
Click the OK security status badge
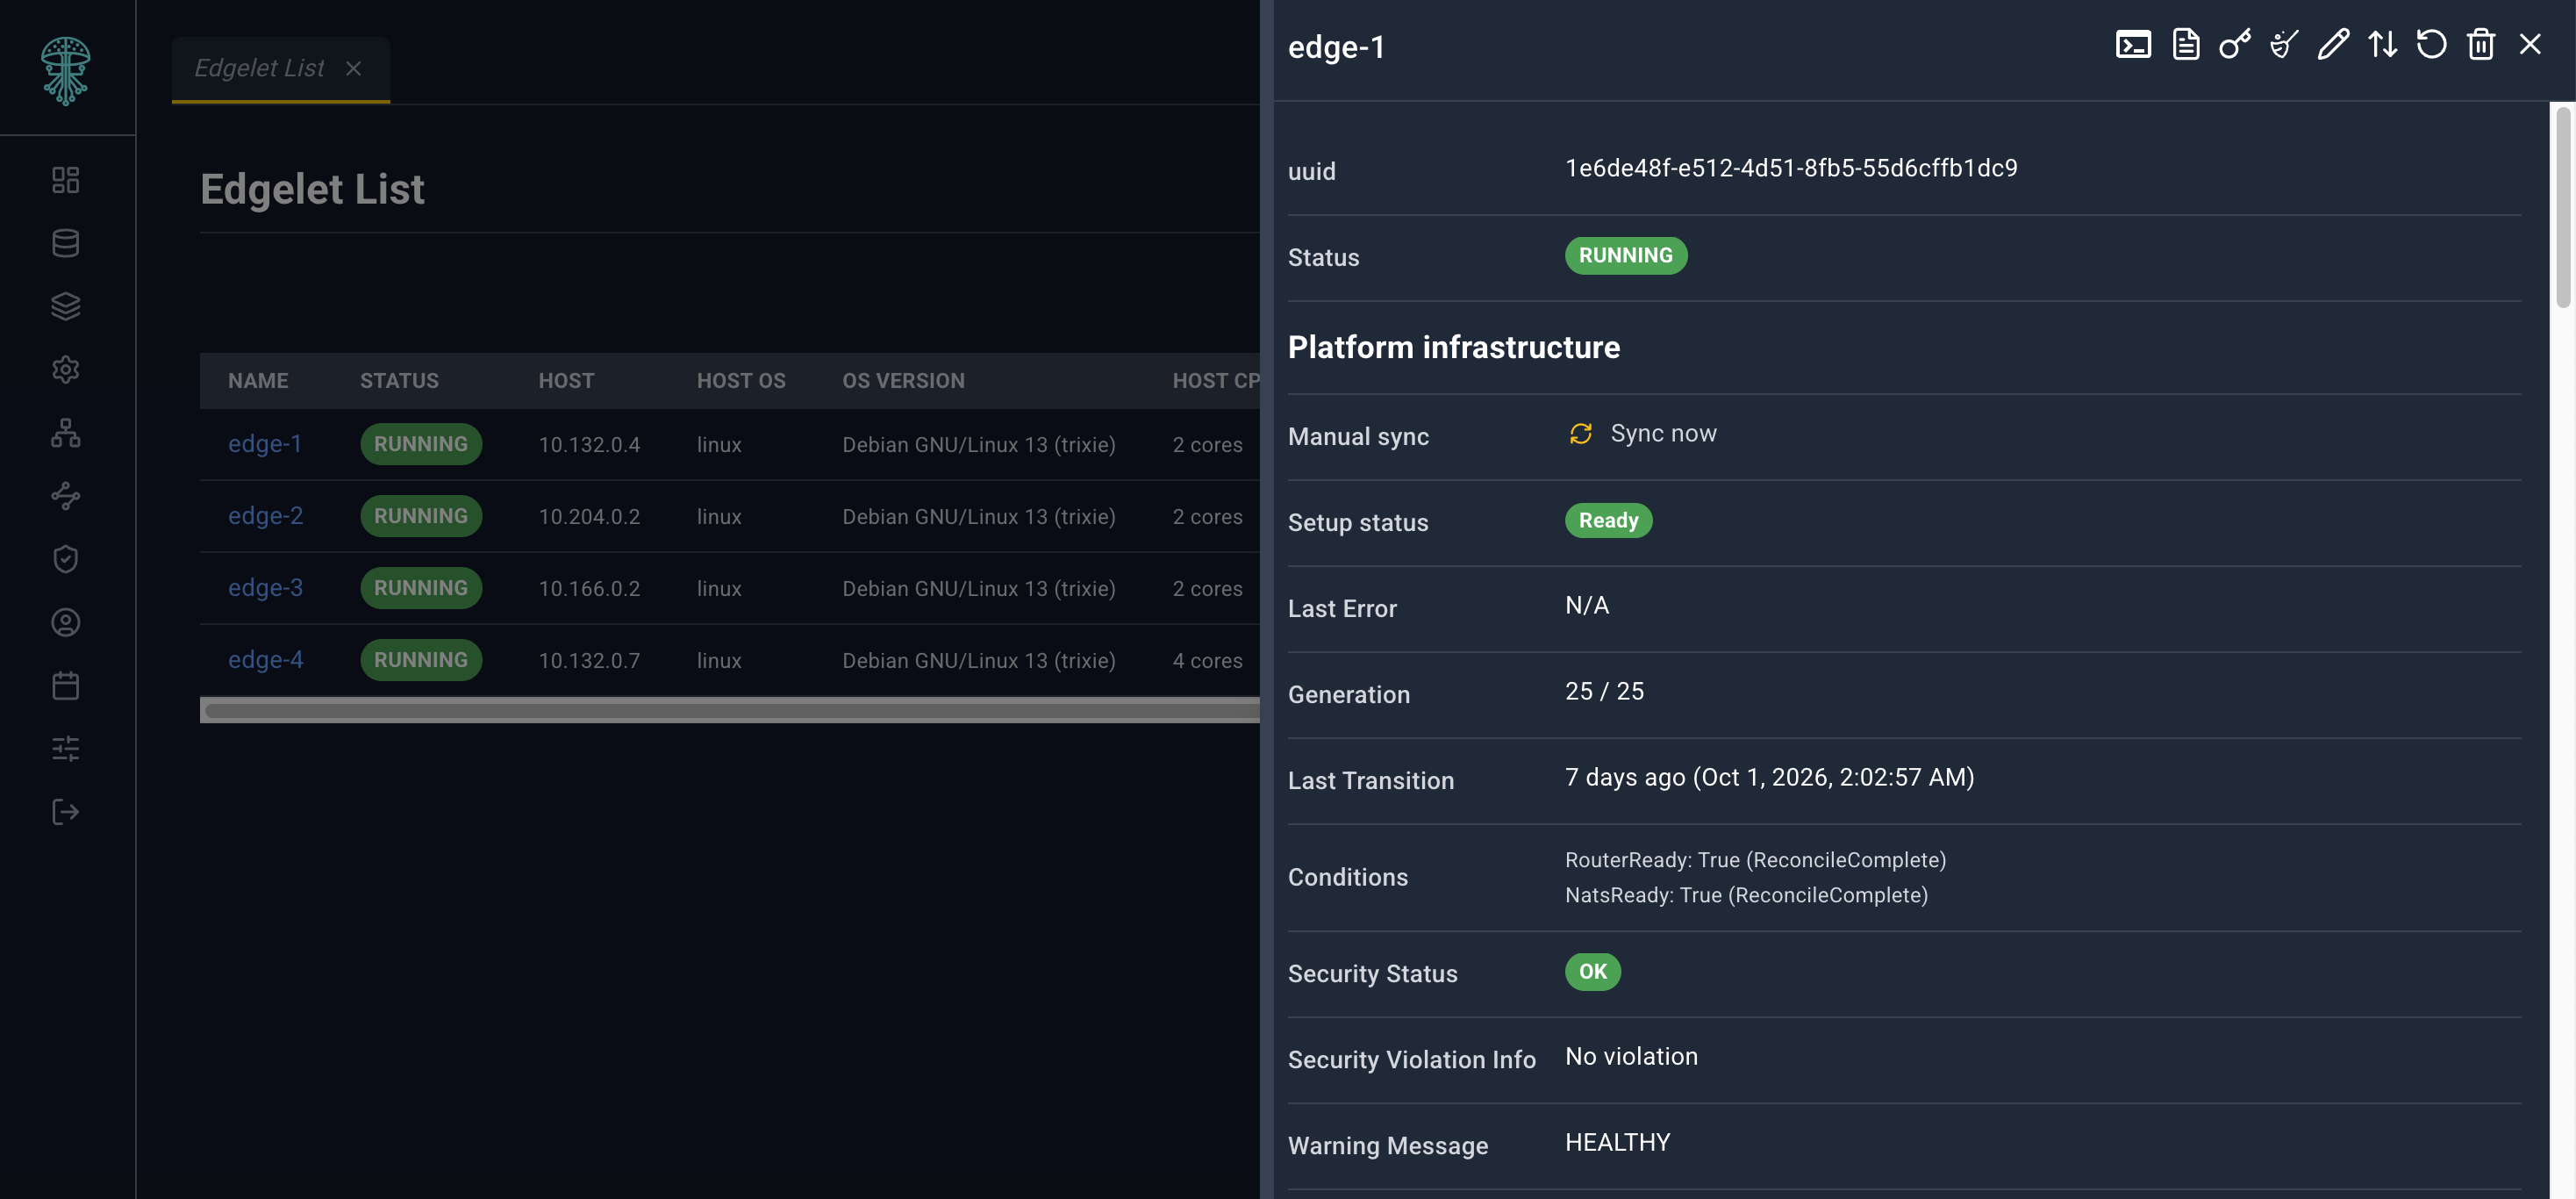[x=1593, y=972]
